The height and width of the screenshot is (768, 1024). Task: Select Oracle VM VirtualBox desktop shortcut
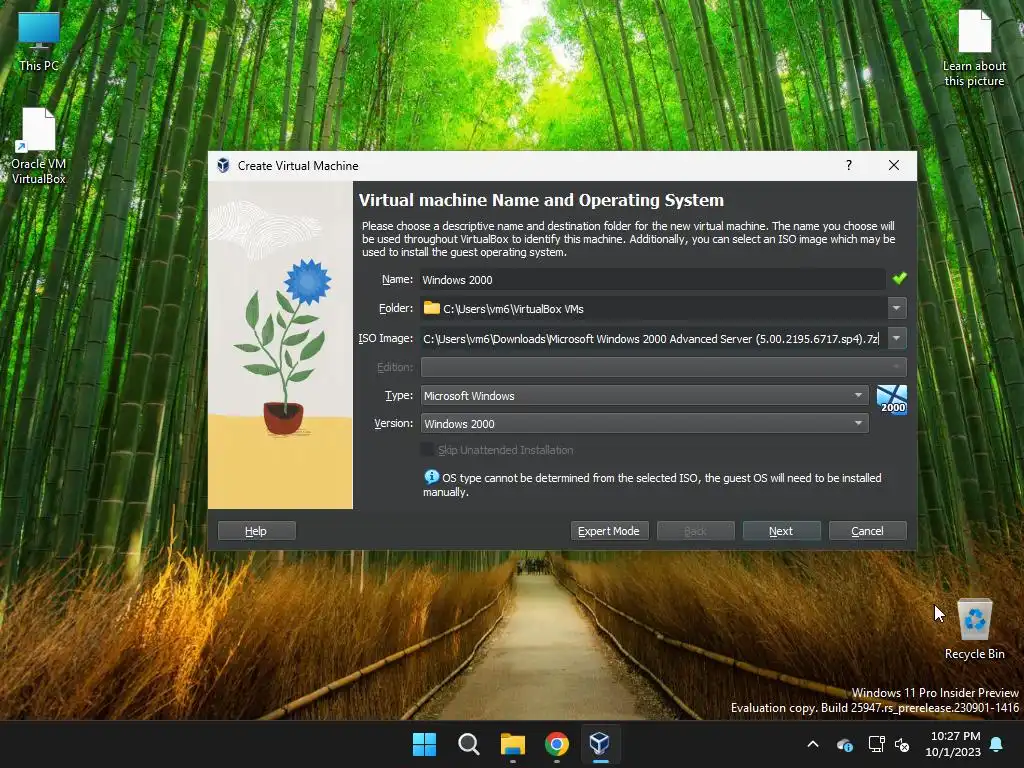coord(39,146)
